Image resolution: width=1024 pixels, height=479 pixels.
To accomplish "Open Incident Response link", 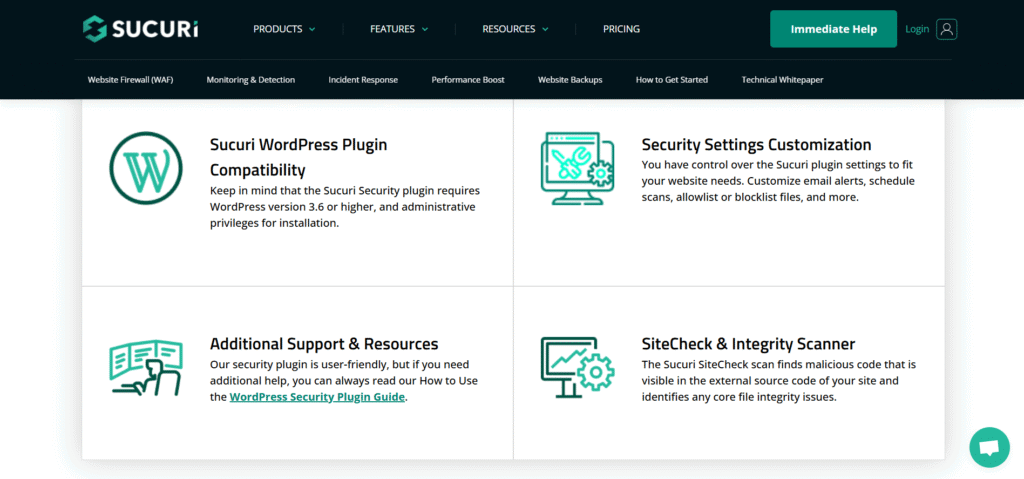I will click(363, 80).
